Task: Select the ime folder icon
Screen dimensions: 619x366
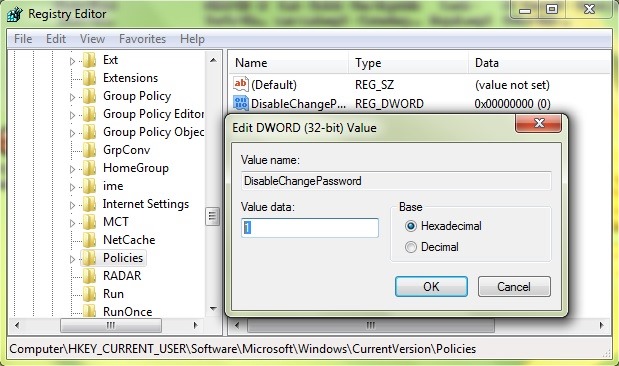Action: tap(90, 186)
